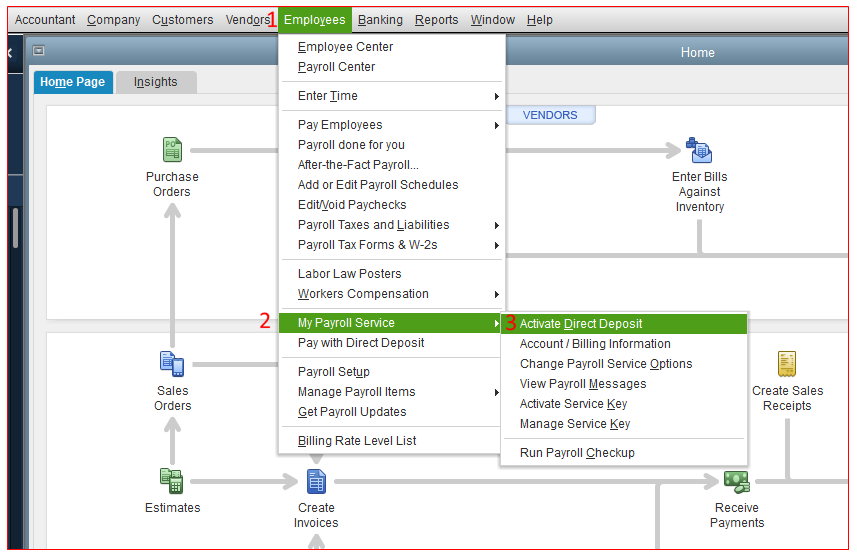Open the Accountant menu

(45, 20)
